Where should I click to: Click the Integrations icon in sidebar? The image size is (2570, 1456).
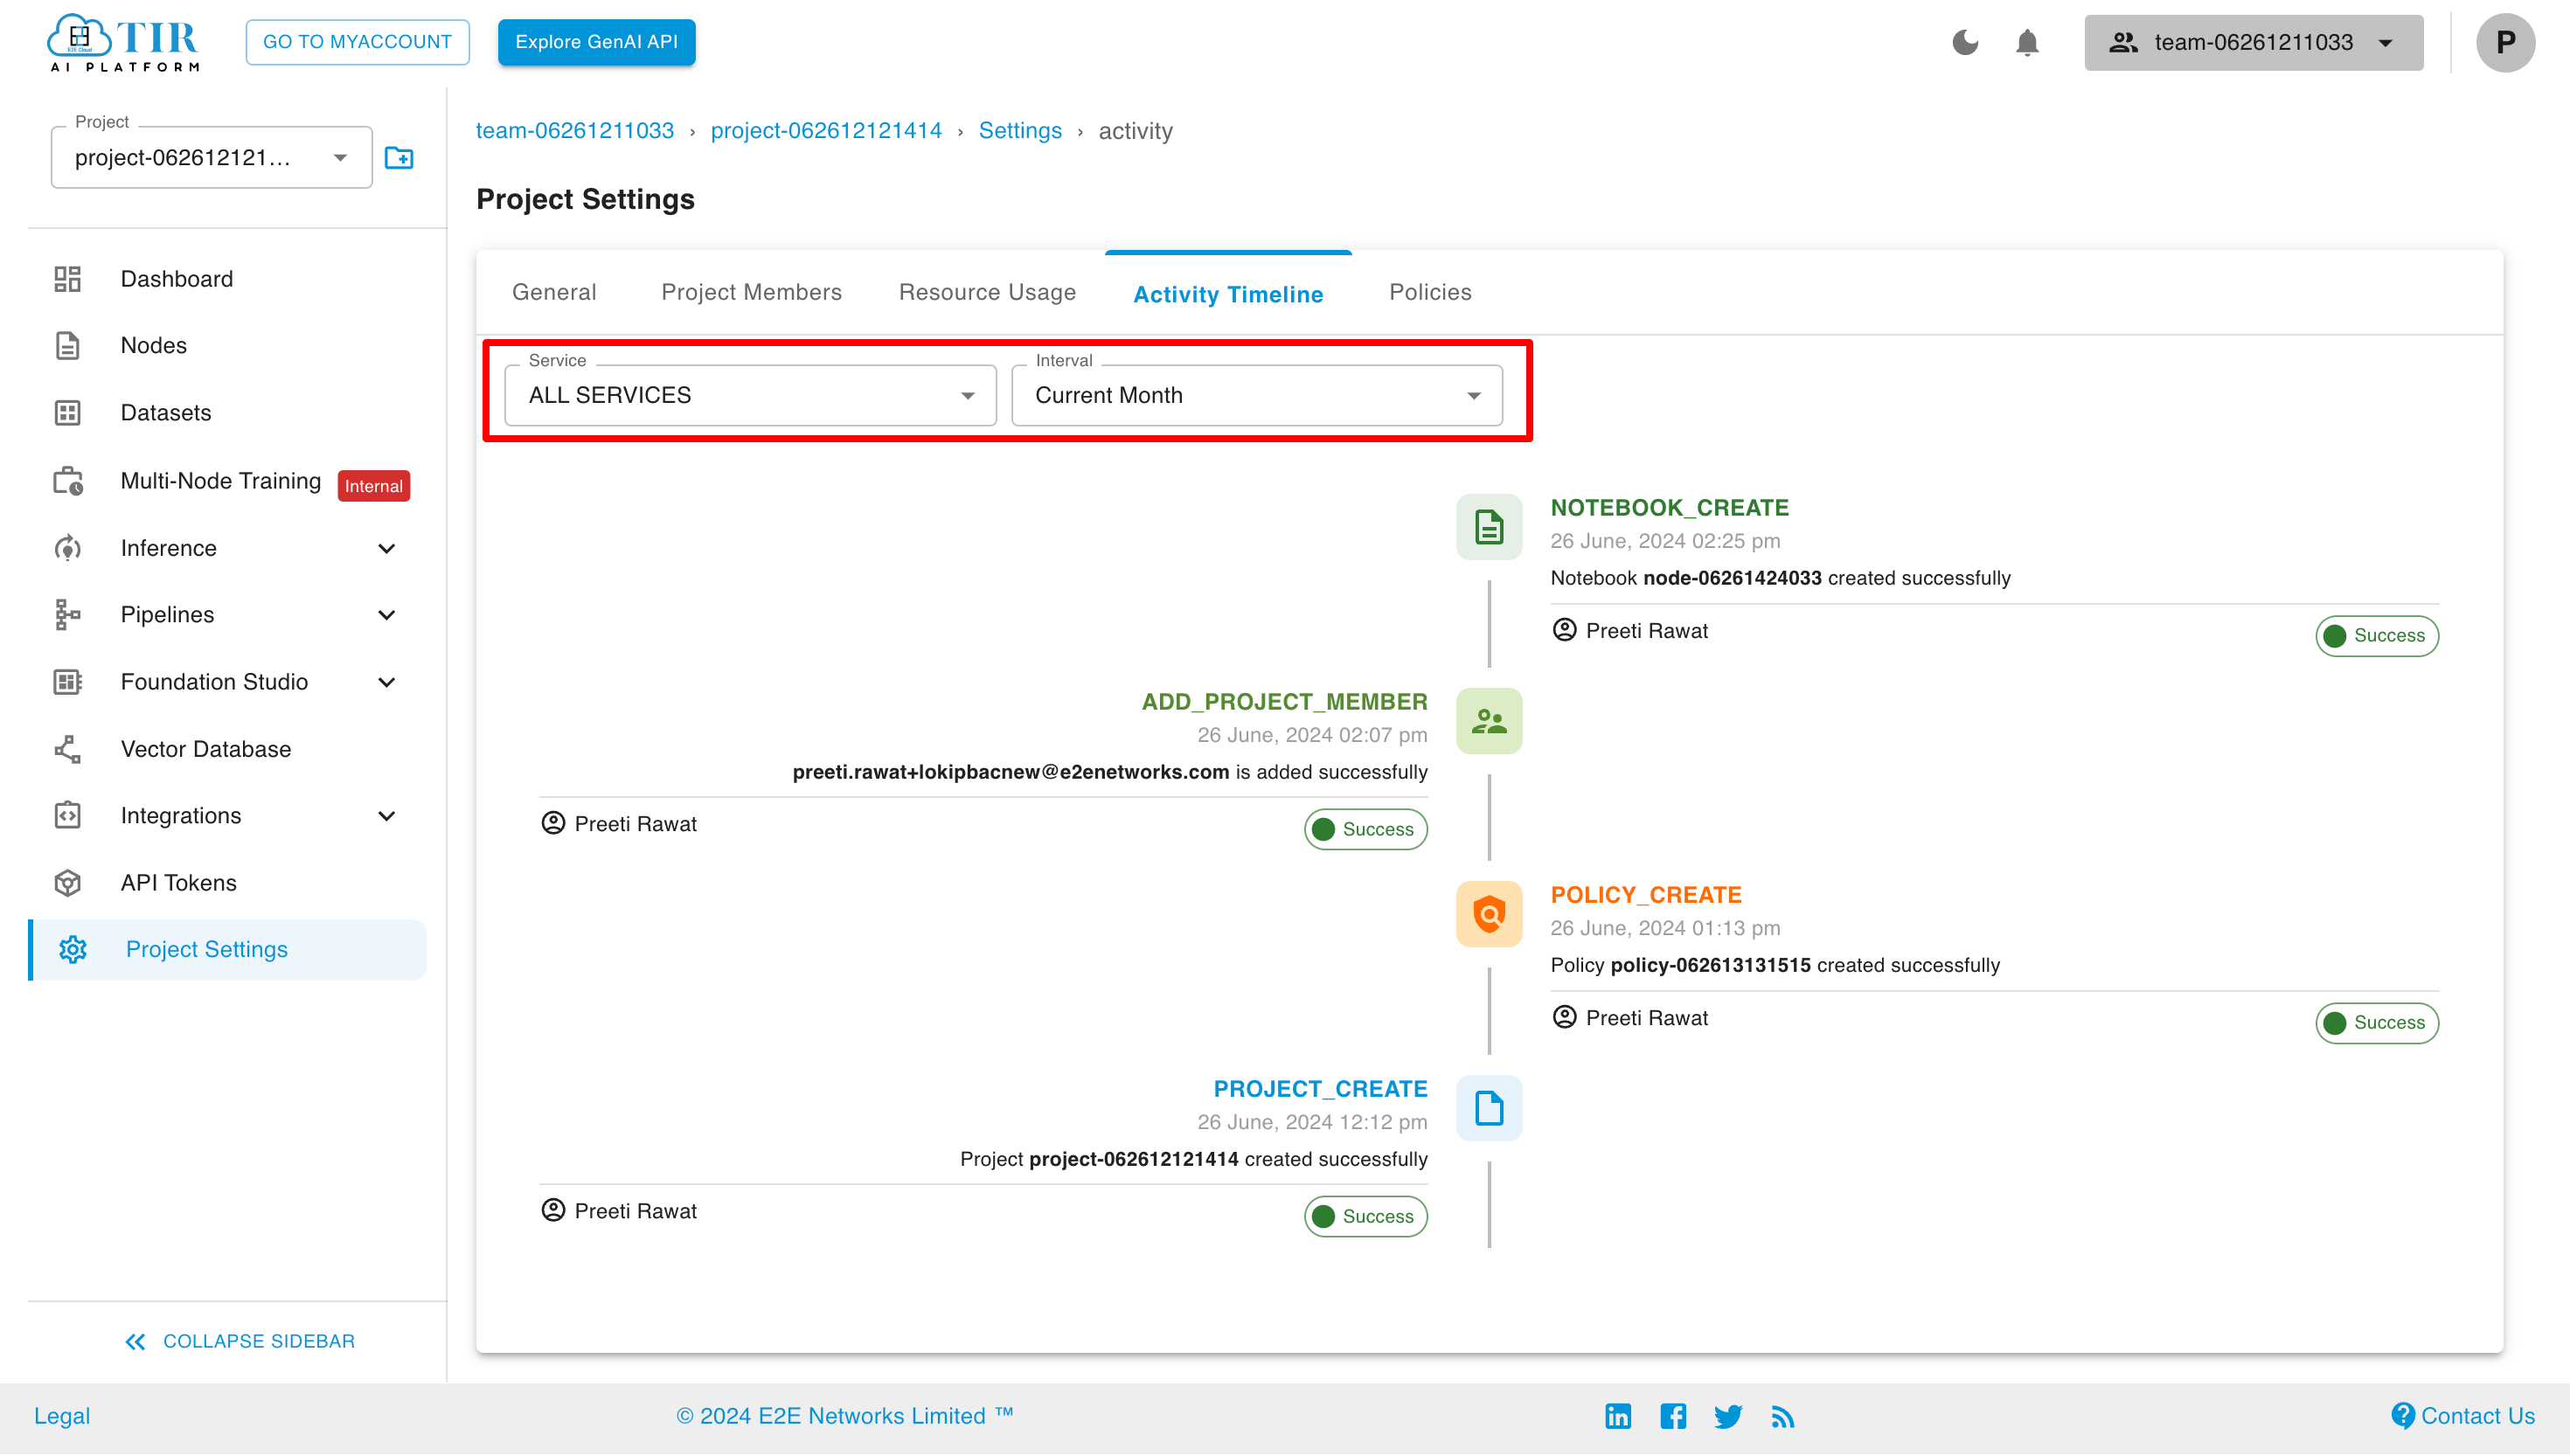tap(67, 816)
